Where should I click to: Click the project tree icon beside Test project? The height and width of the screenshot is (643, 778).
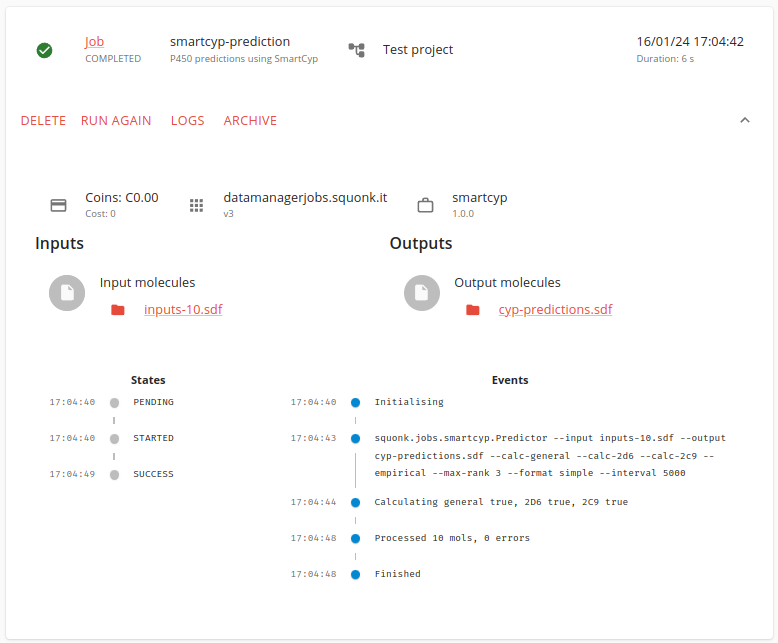(356, 50)
